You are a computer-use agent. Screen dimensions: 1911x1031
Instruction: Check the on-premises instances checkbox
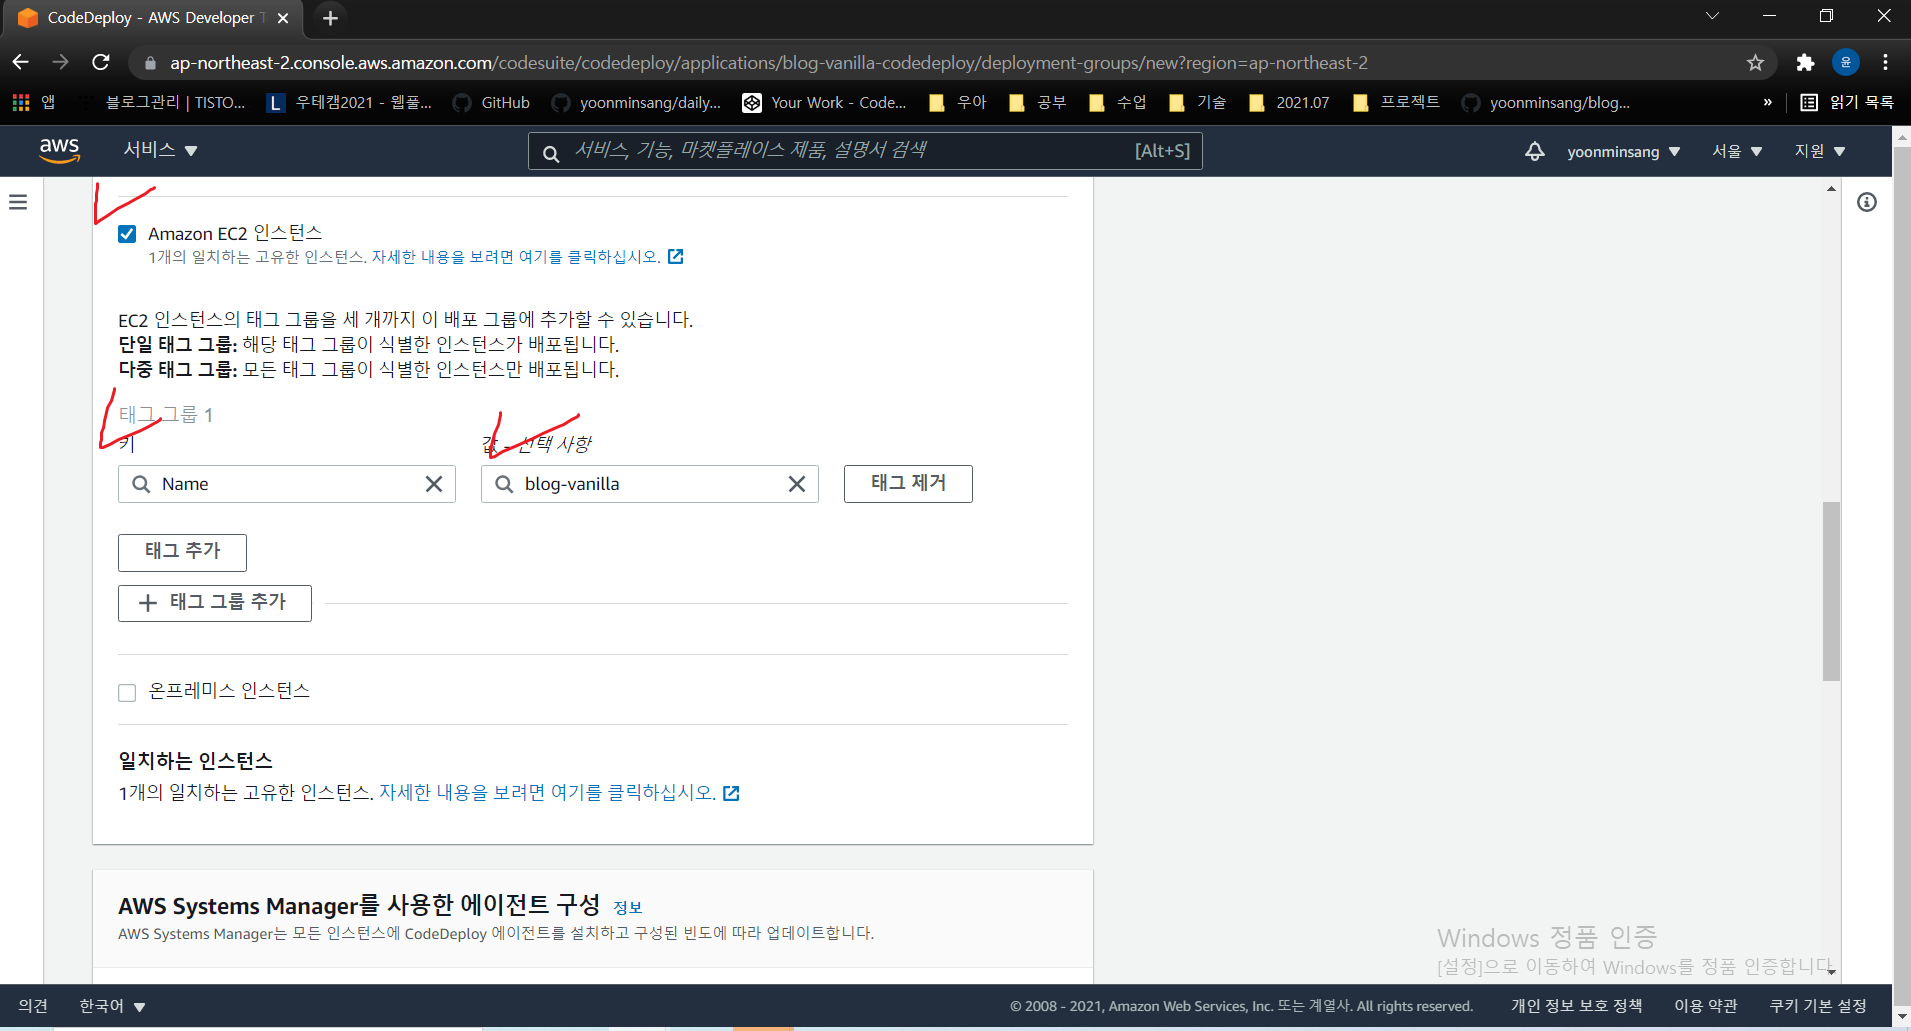(x=127, y=693)
